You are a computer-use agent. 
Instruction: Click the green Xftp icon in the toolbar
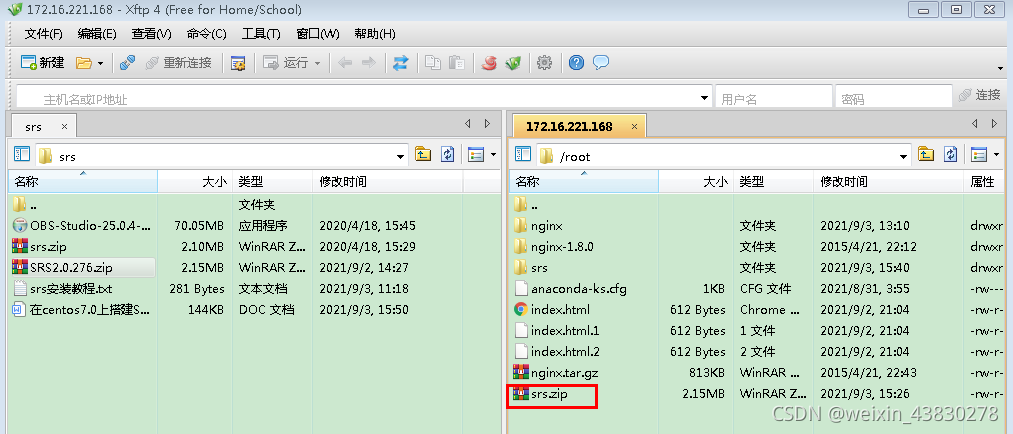(x=513, y=63)
